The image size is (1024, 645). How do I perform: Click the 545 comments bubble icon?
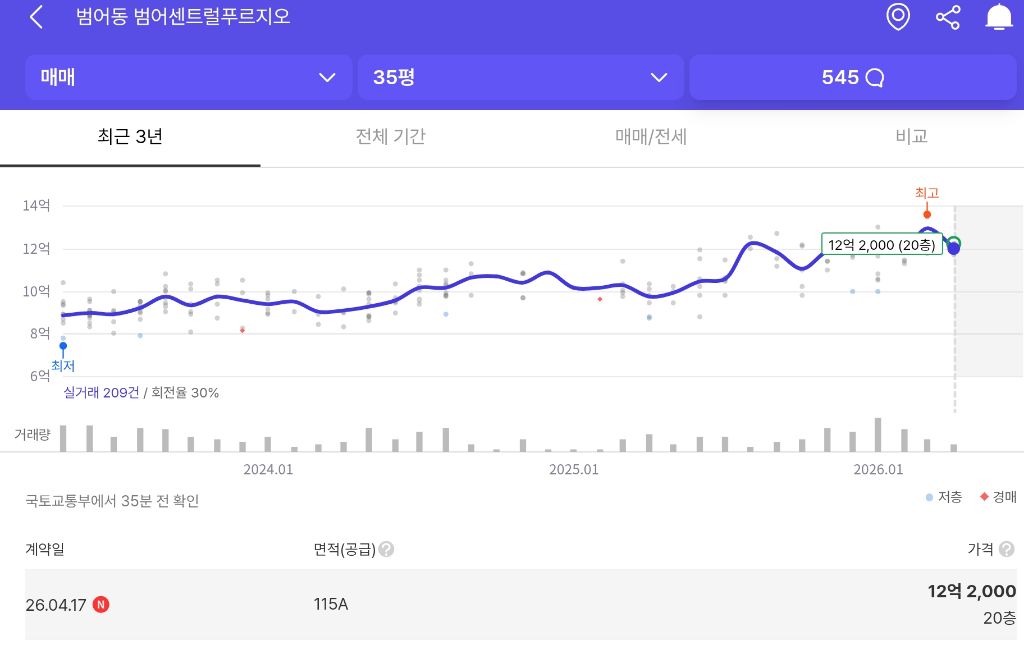click(x=874, y=78)
